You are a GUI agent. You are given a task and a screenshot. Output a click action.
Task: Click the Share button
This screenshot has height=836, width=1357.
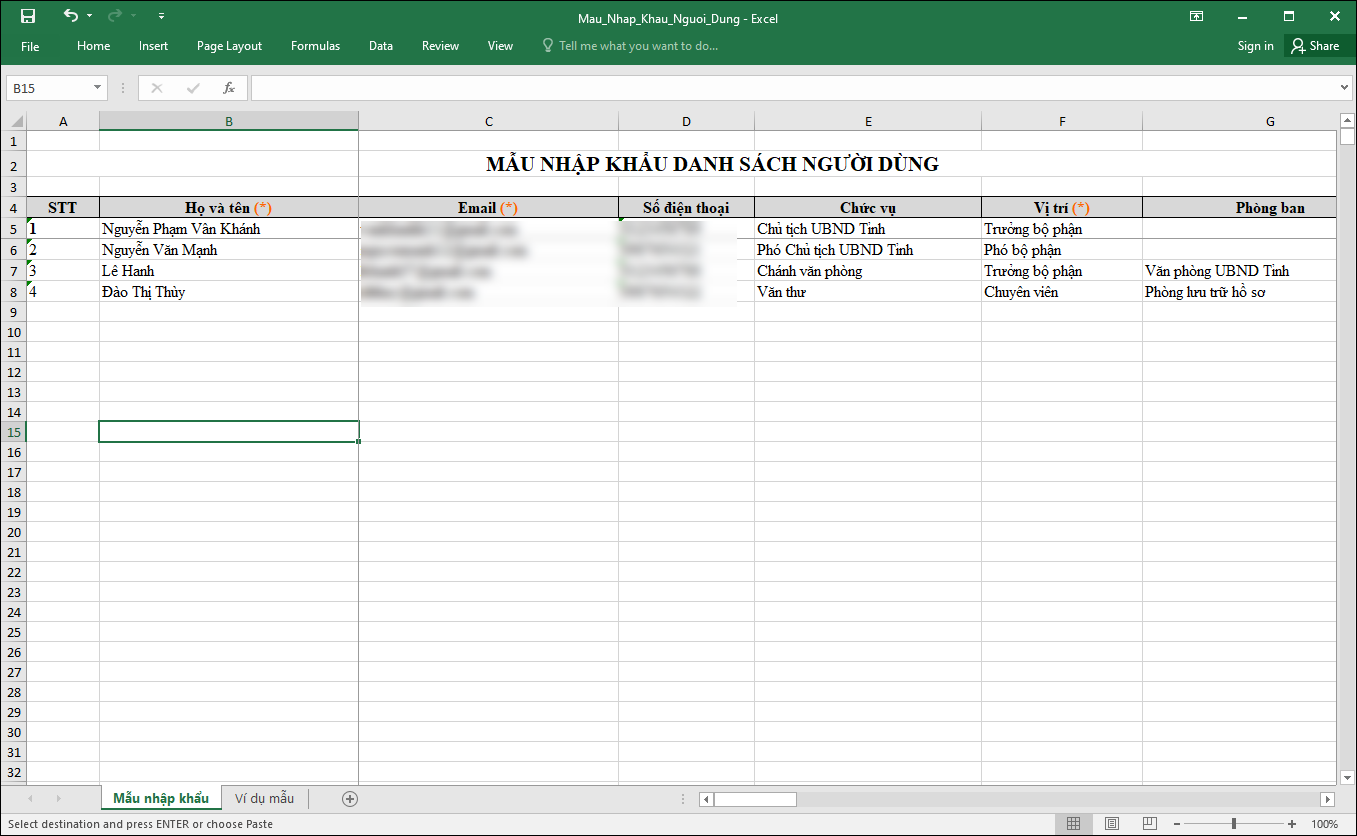[1314, 46]
